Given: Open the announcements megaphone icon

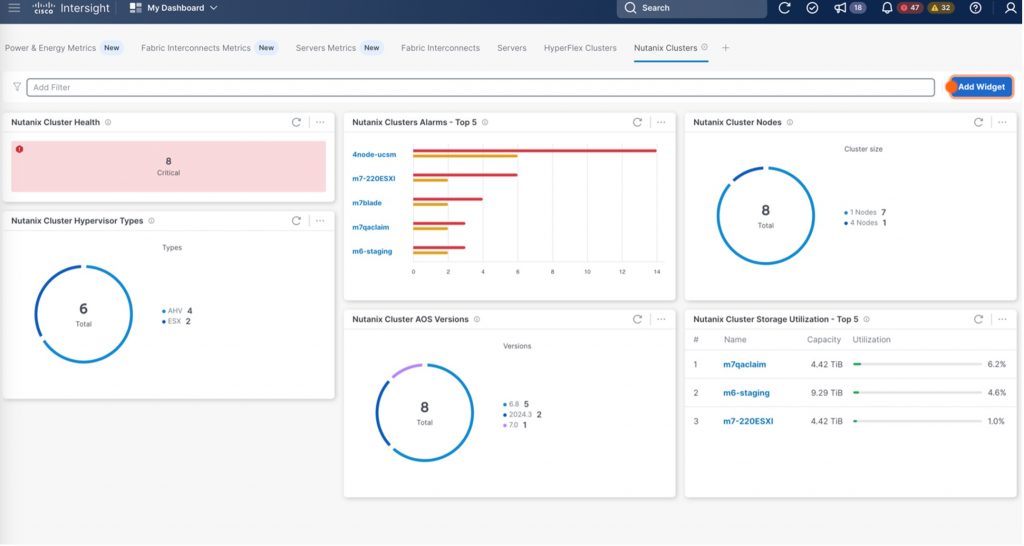Looking at the screenshot, I should coord(839,8).
